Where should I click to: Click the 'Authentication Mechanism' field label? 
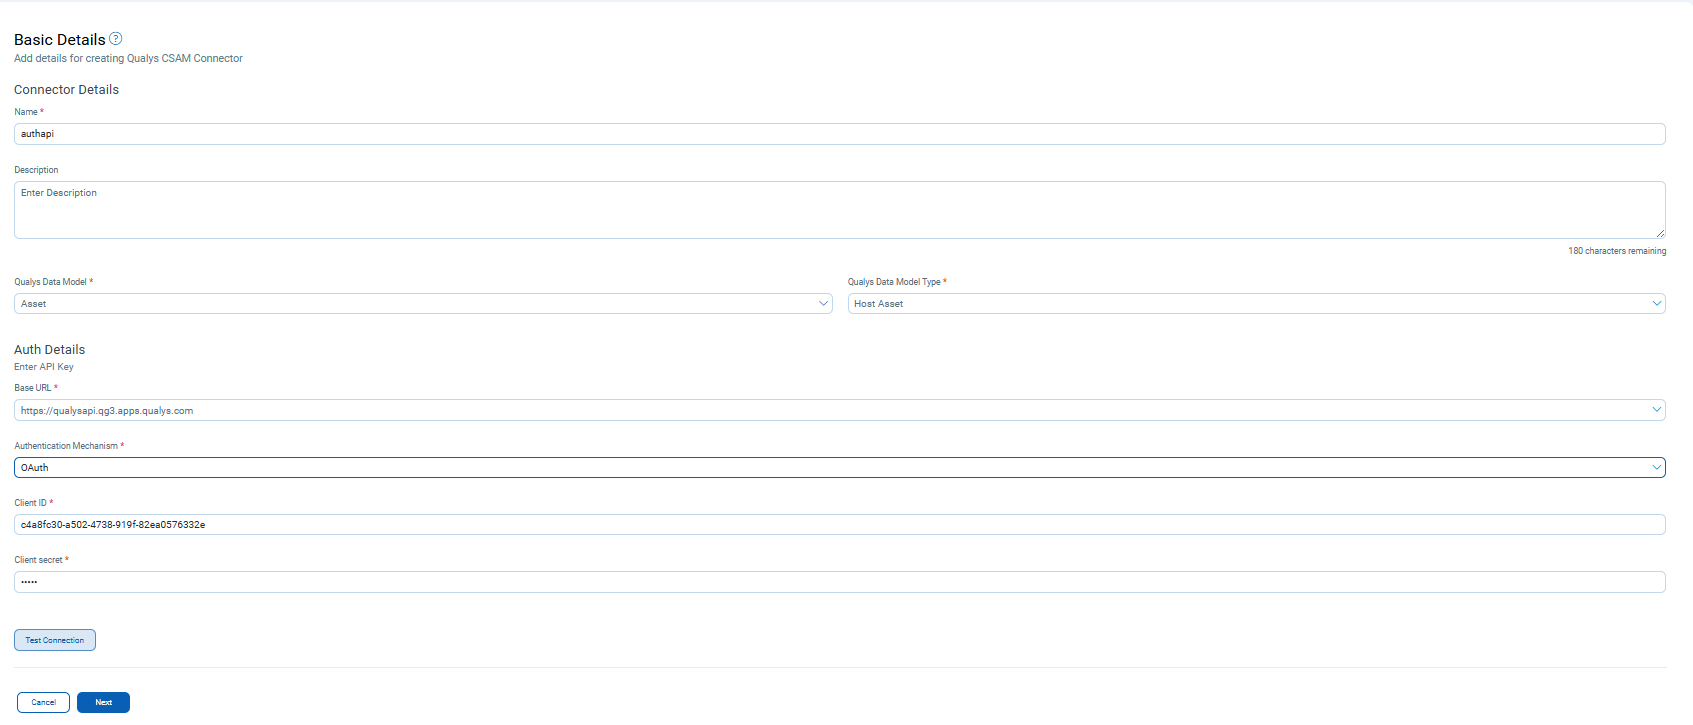coord(66,446)
